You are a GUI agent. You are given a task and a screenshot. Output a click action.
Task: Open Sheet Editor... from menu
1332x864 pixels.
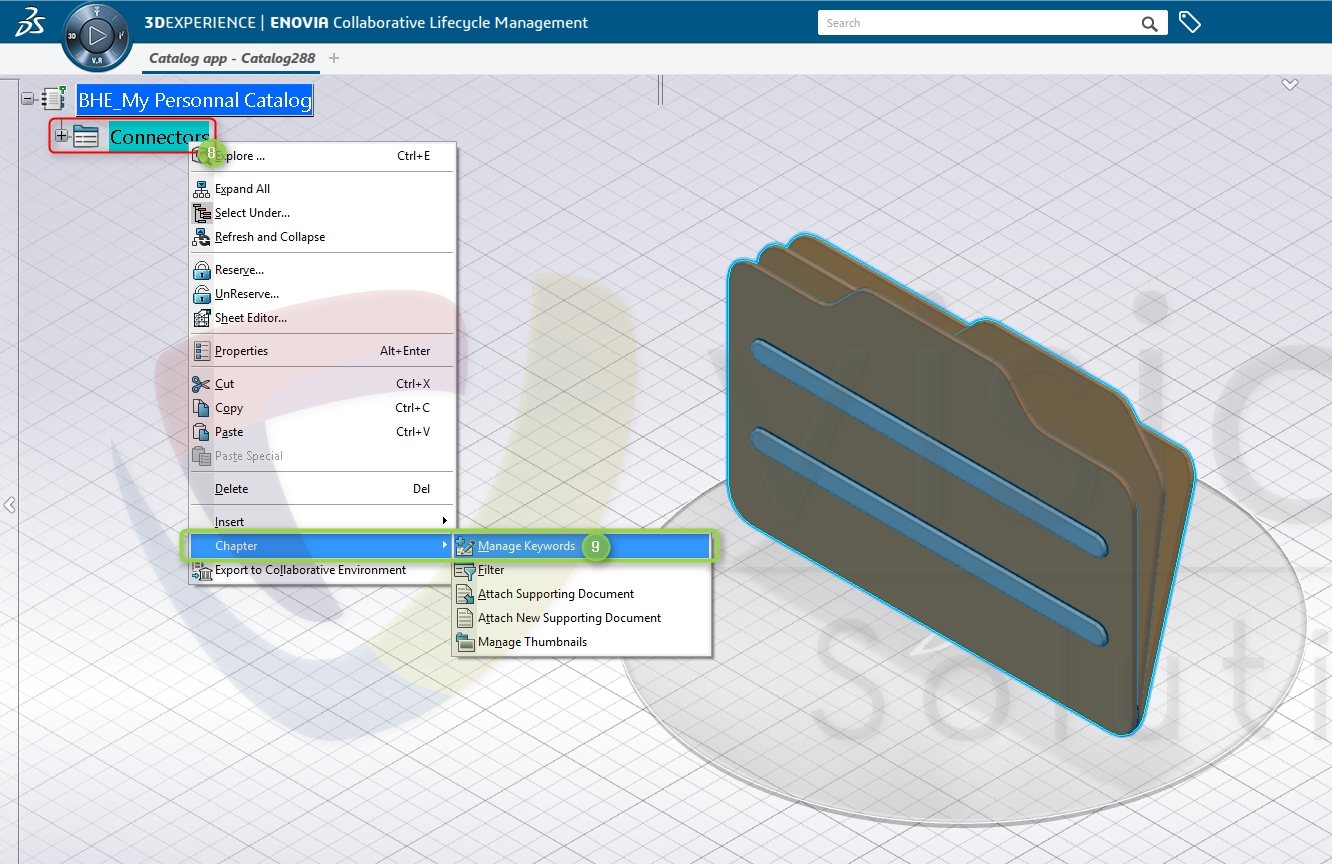click(322, 318)
